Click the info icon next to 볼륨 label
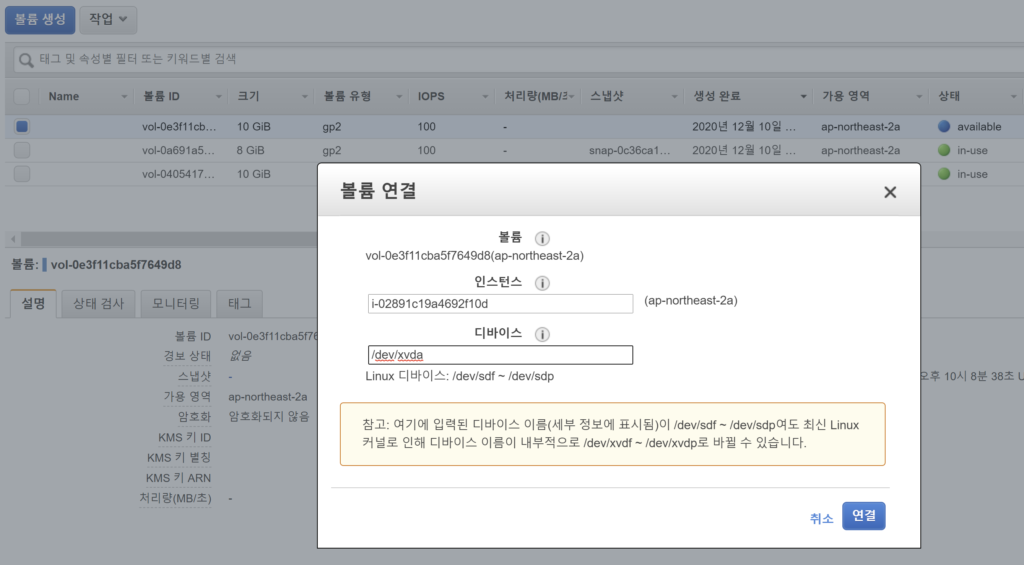The height and width of the screenshot is (565, 1024). pyautogui.click(x=542, y=238)
